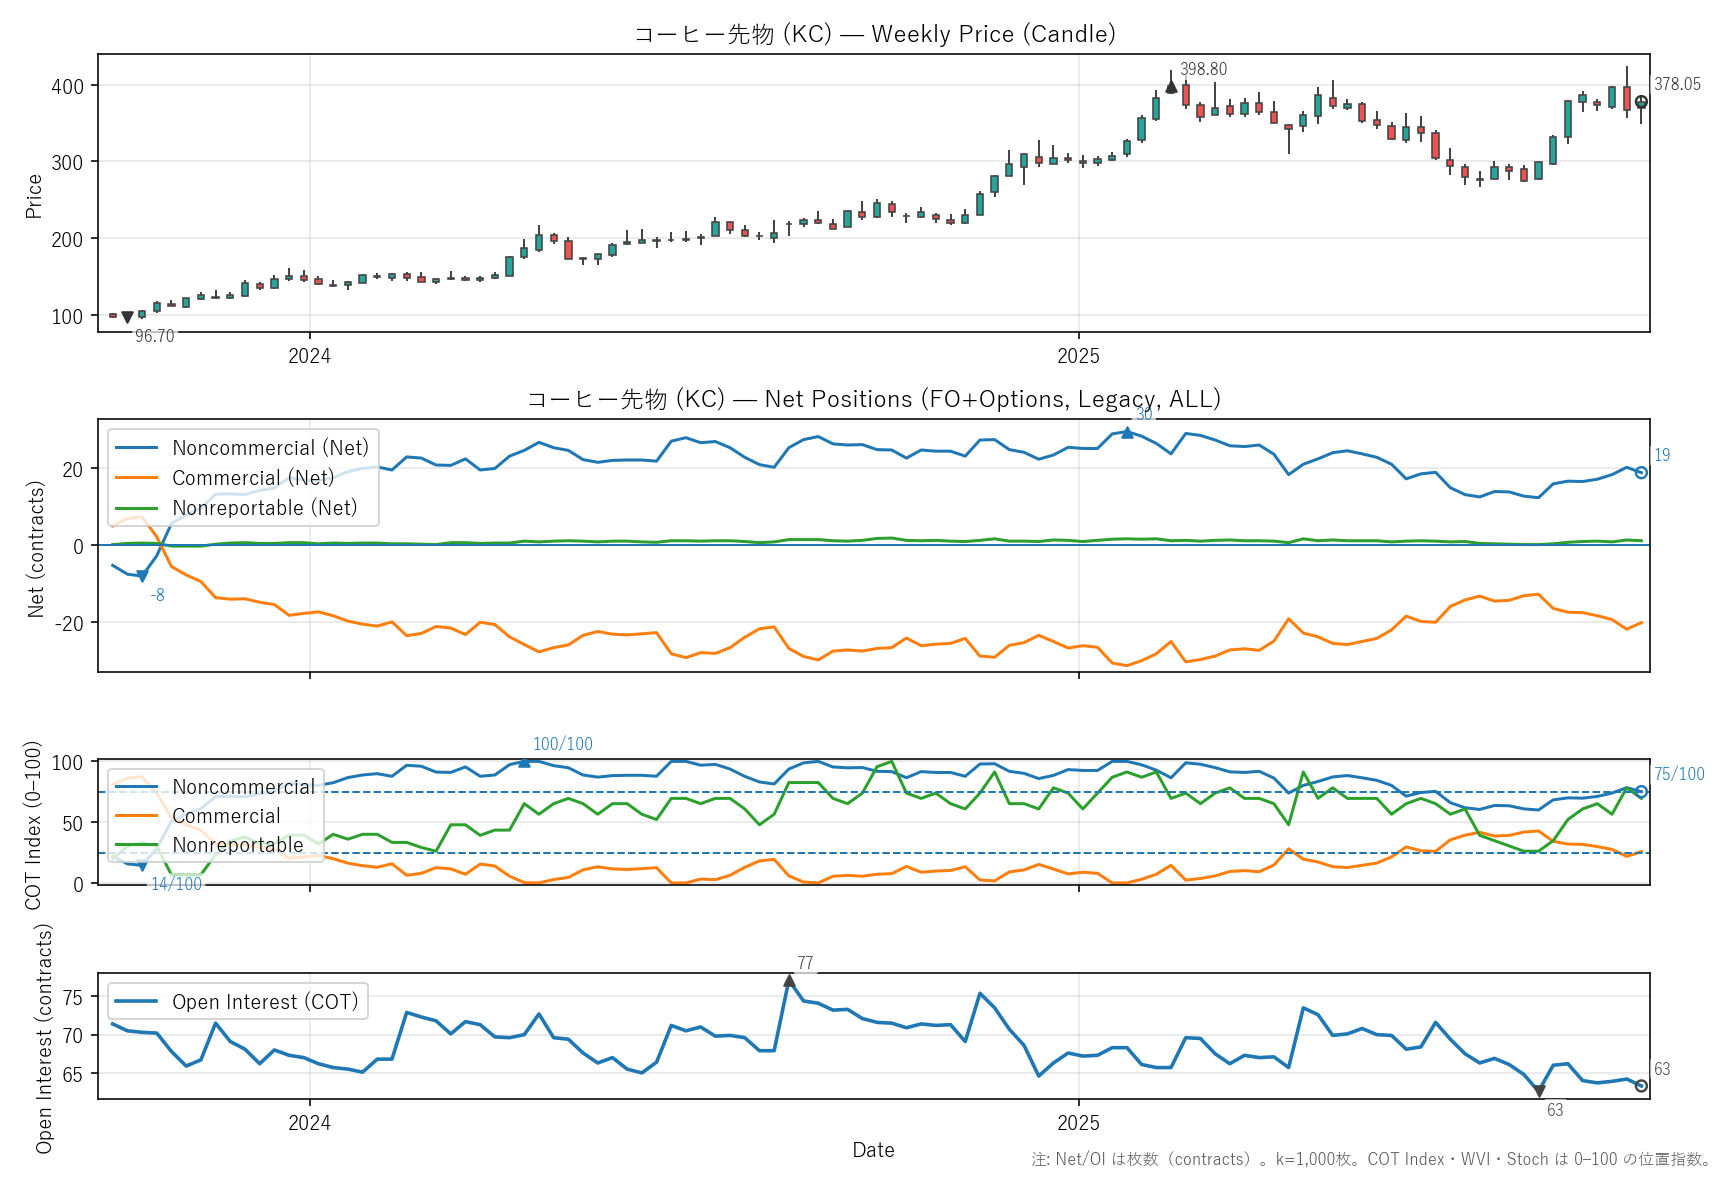
Task: Click the latest COT Index circle at 75/100
Action: (x=1641, y=791)
